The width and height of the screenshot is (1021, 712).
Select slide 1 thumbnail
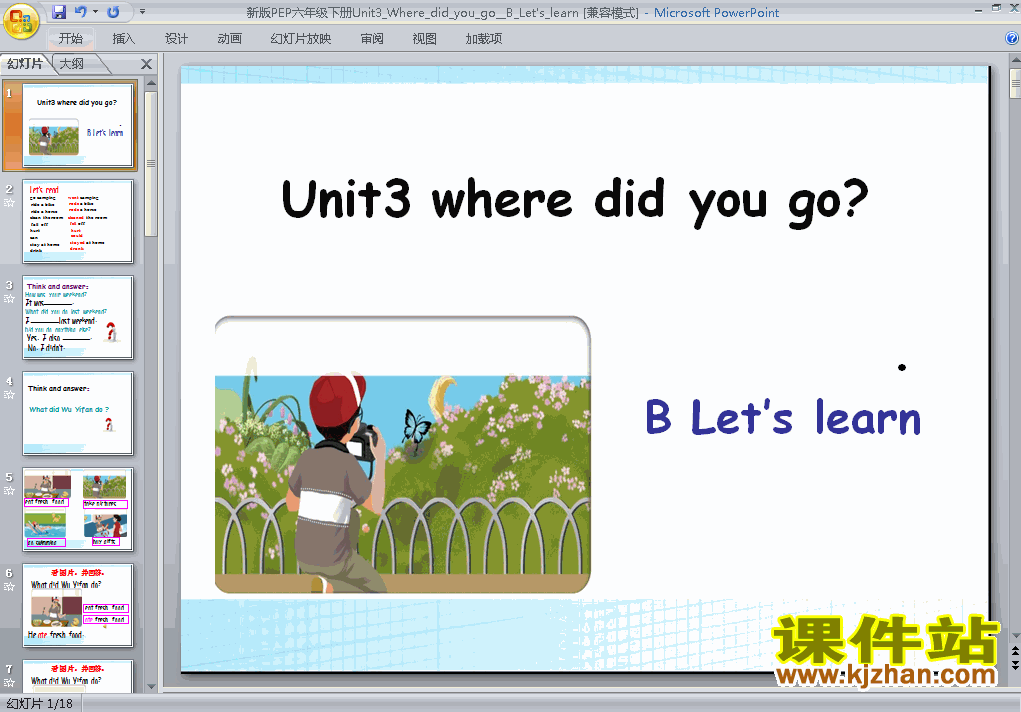coord(78,126)
